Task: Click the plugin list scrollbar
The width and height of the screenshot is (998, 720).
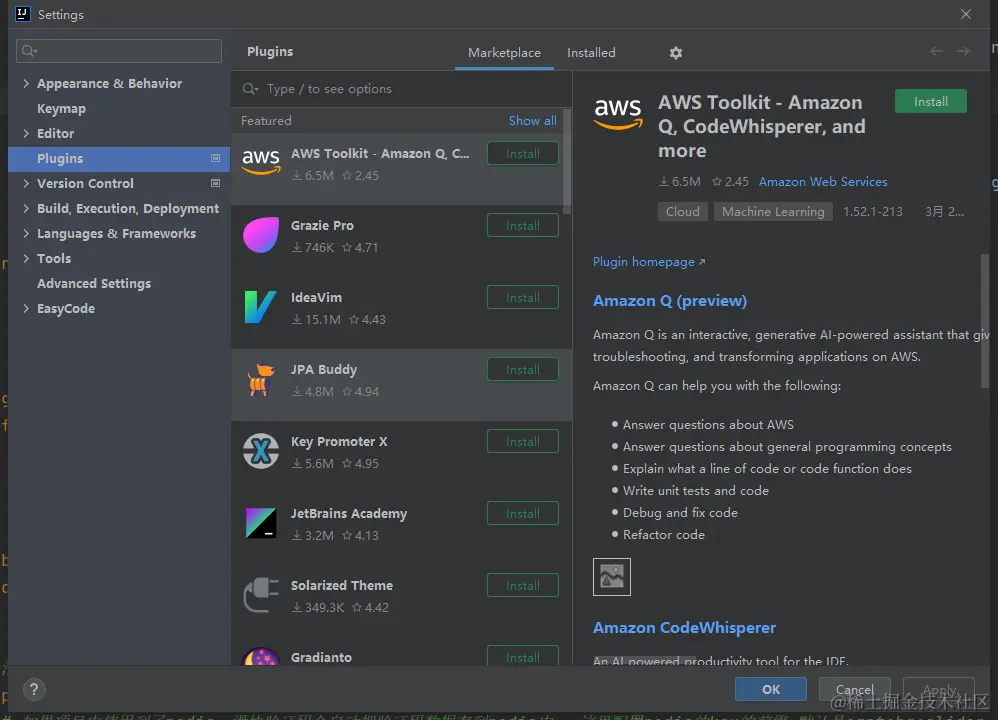Action: click(567, 162)
